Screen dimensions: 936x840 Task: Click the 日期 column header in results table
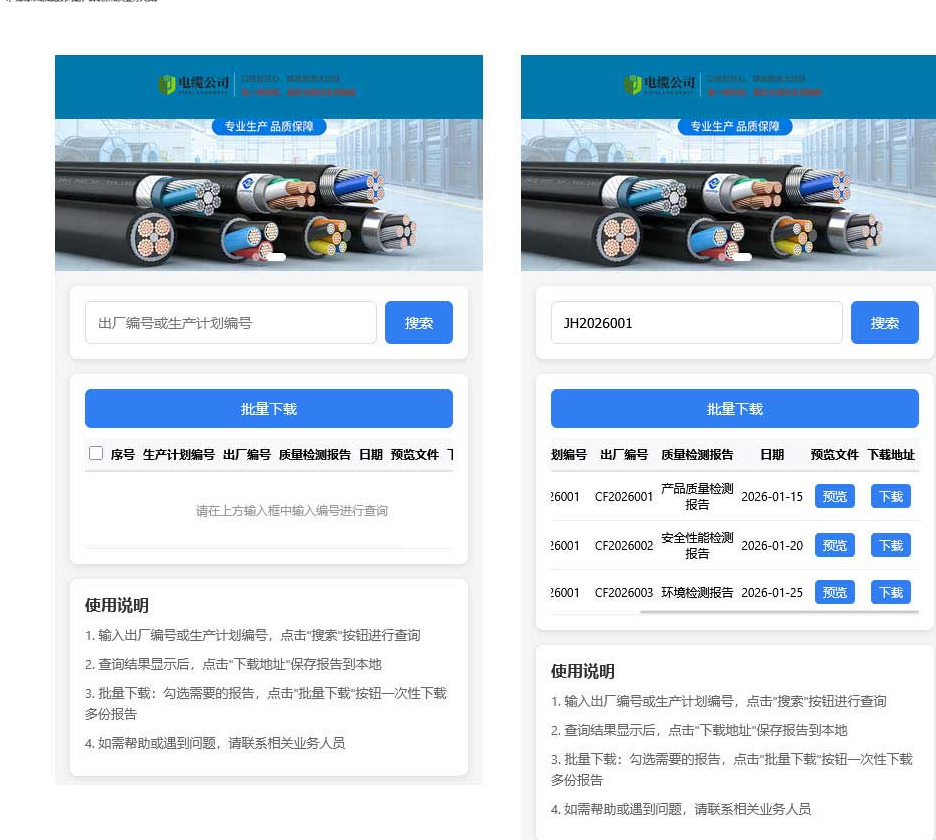tap(772, 454)
